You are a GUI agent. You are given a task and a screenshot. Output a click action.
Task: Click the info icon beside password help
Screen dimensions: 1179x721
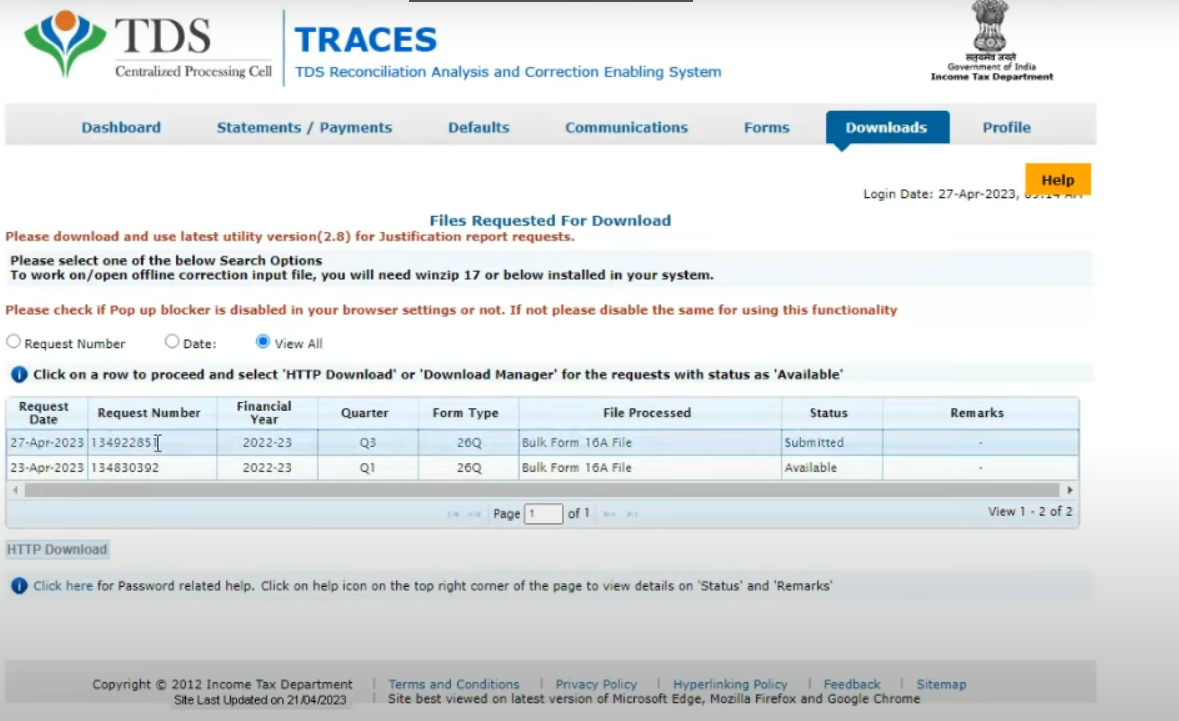(x=19, y=586)
